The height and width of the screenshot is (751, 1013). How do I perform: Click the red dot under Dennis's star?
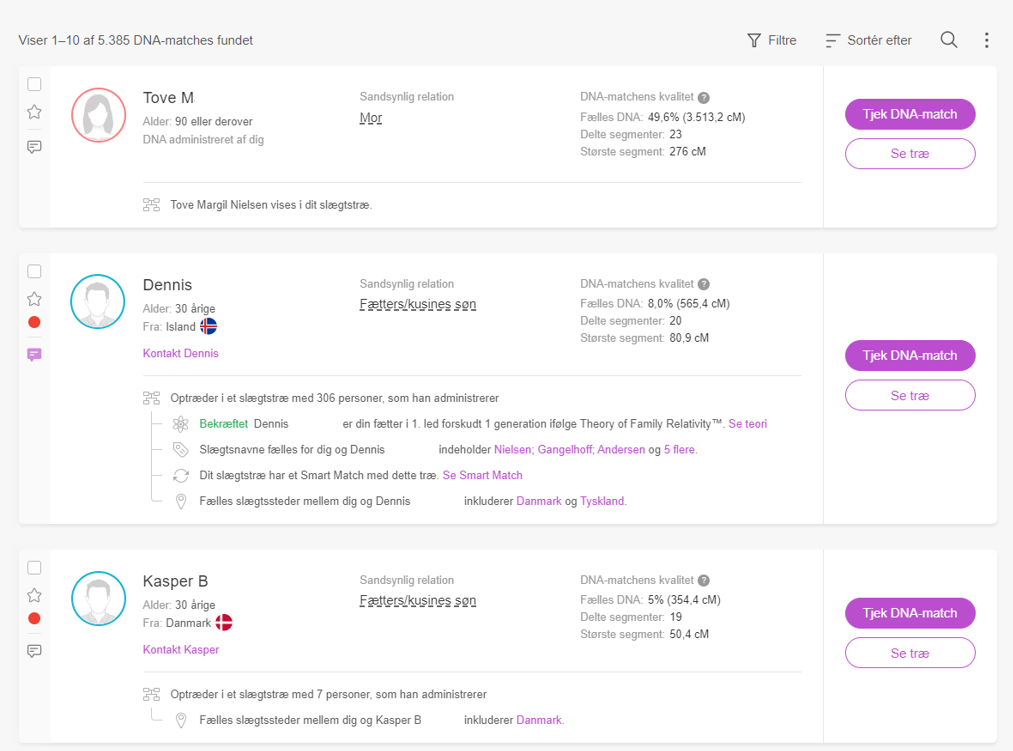[34, 322]
